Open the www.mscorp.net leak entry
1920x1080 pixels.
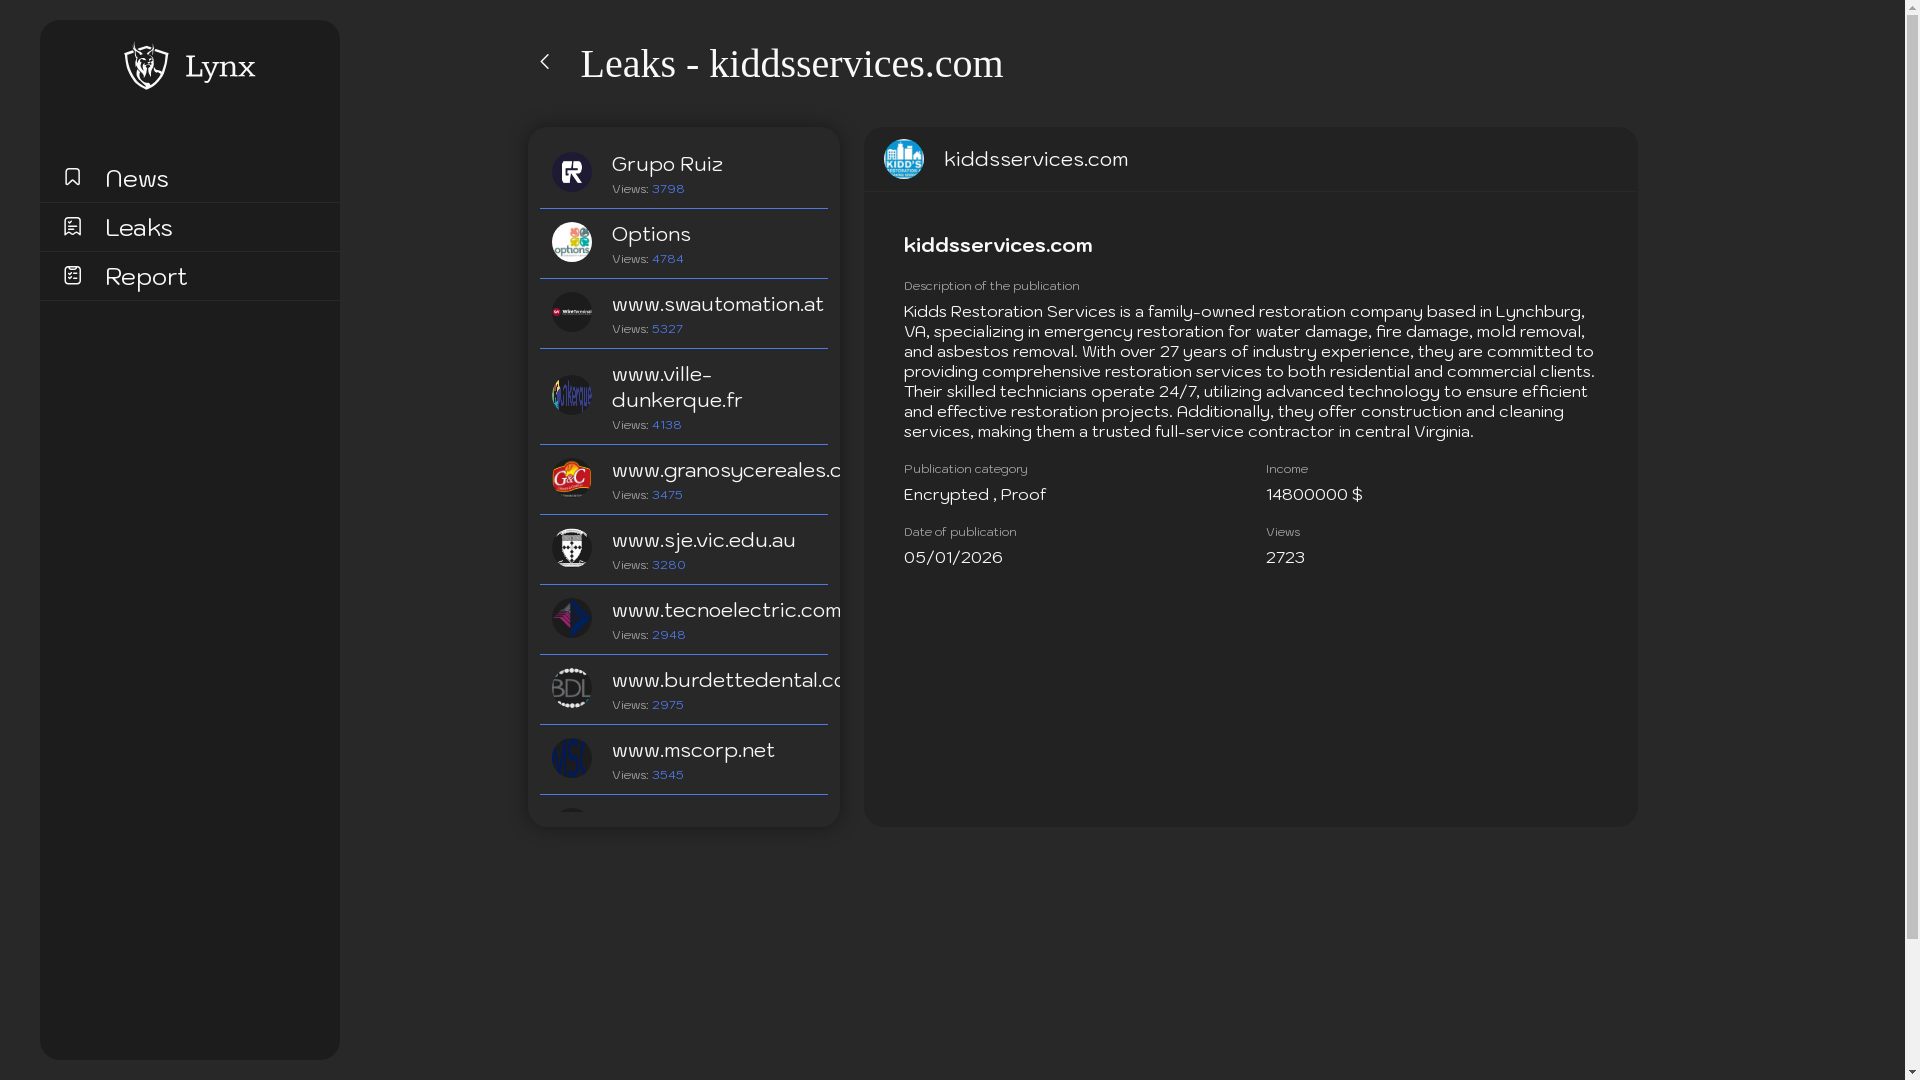[x=693, y=751]
